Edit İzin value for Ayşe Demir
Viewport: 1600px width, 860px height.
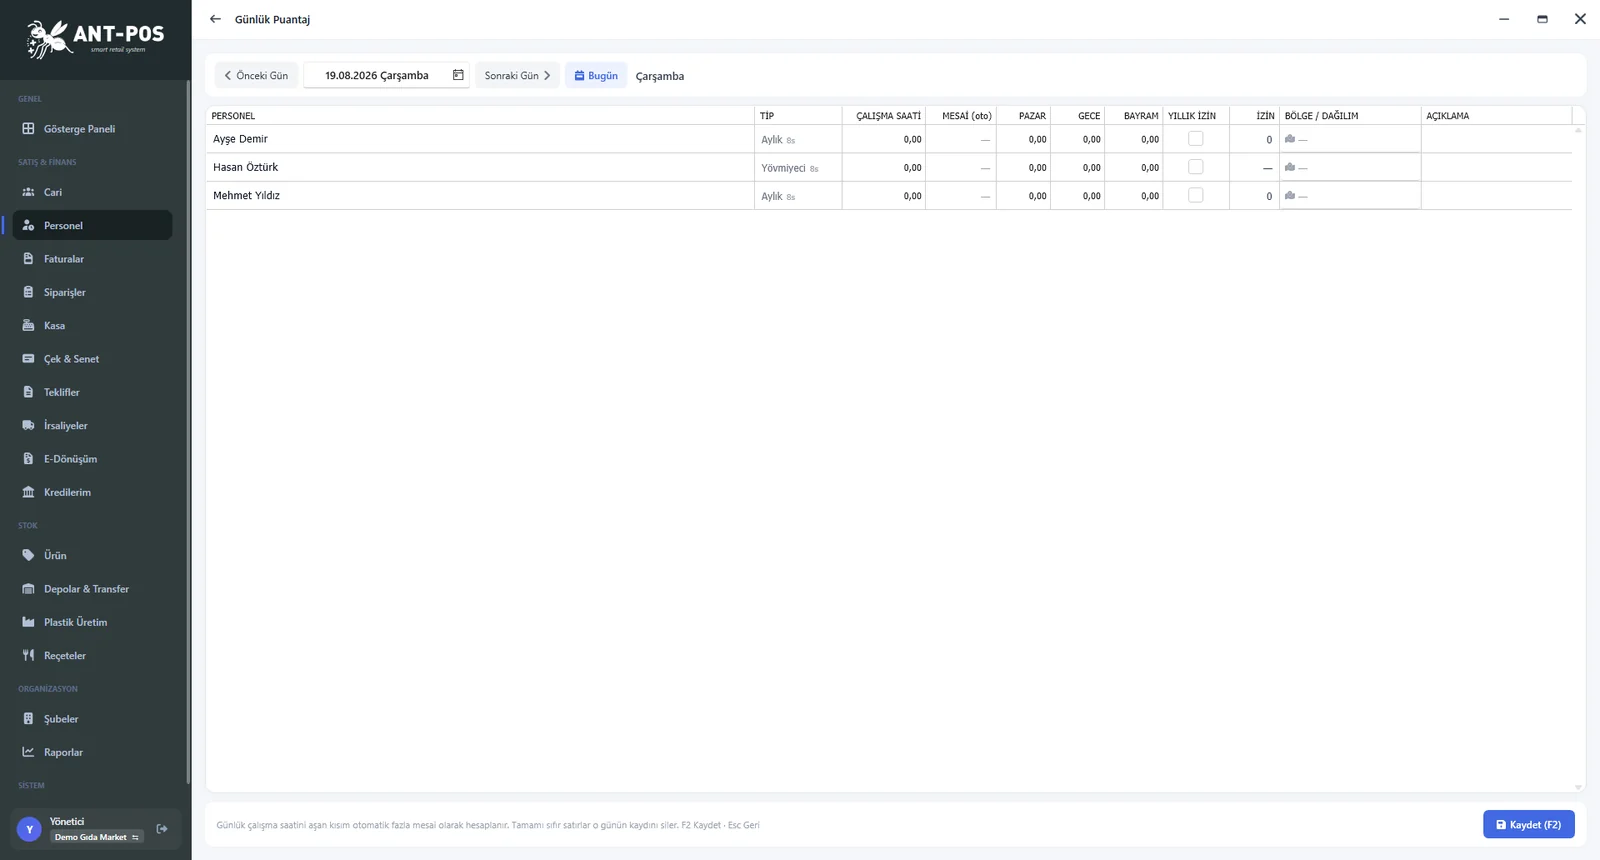coord(1254,139)
